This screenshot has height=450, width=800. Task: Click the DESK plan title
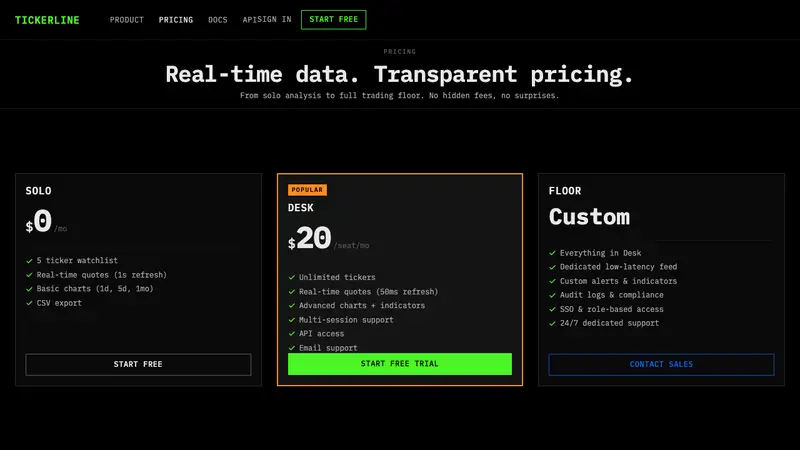coord(301,208)
